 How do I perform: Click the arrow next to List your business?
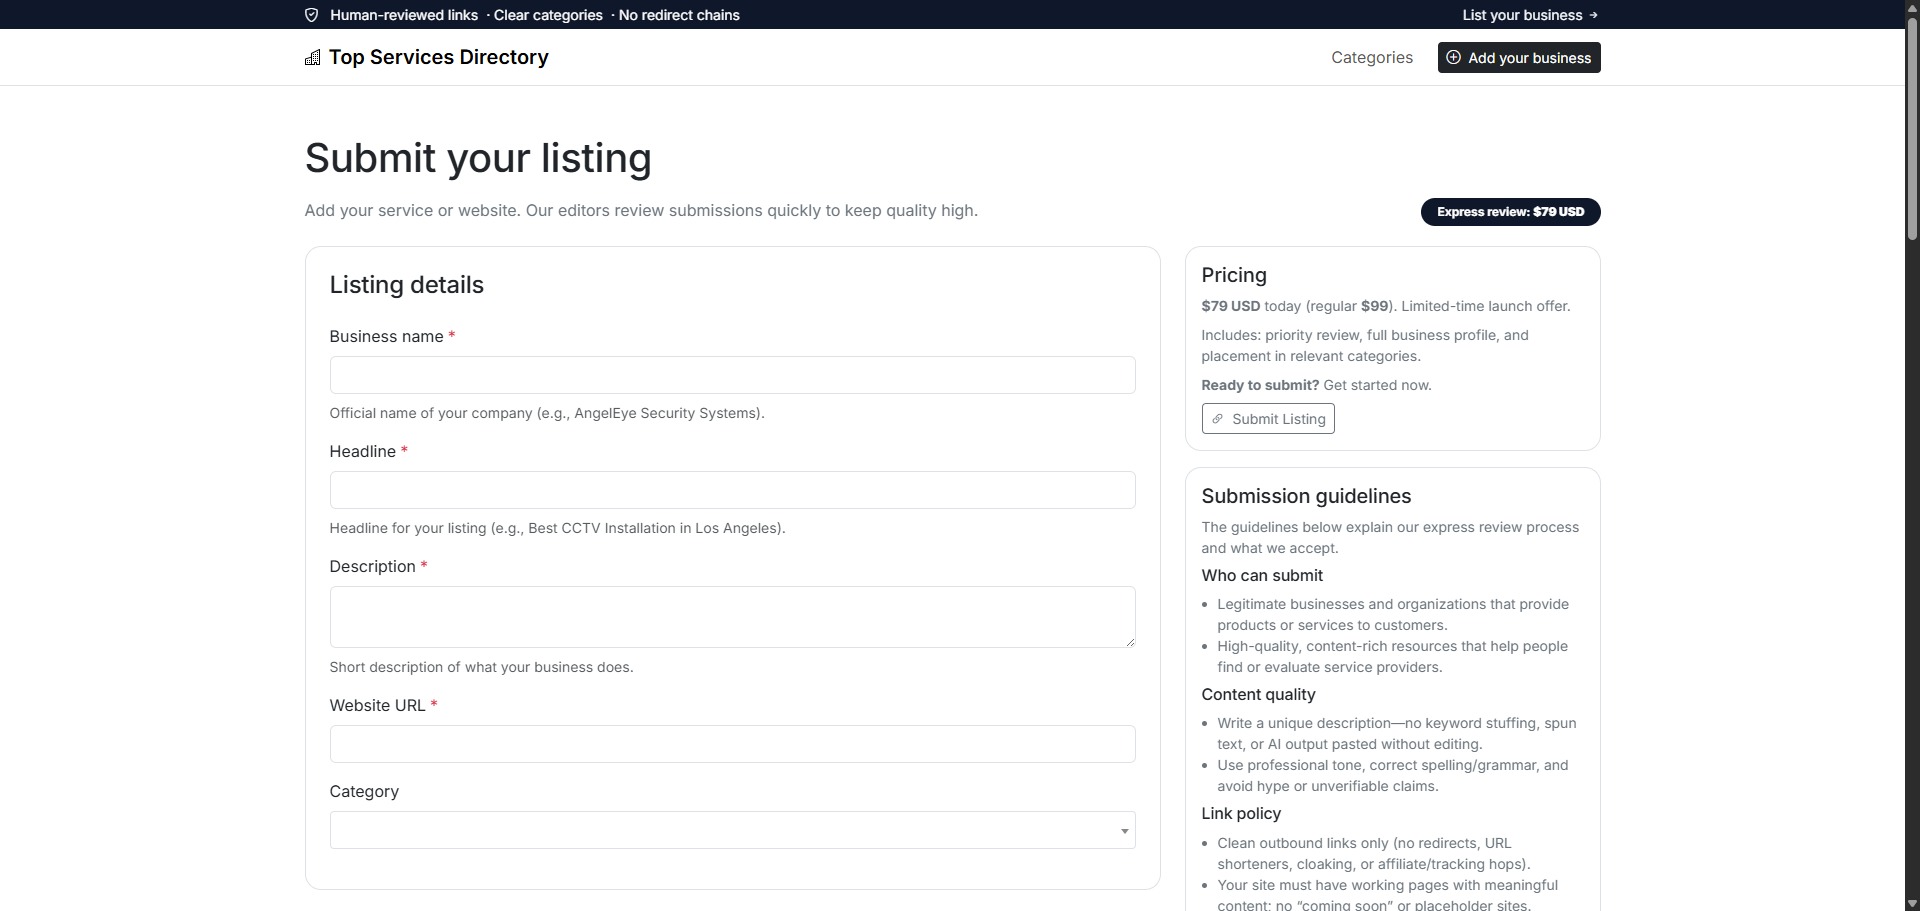[1594, 15]
